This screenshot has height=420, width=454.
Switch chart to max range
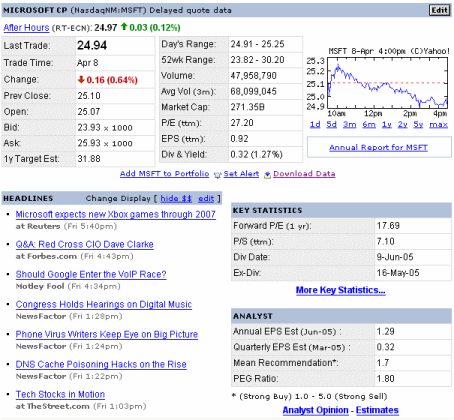[x=438, y=125]
